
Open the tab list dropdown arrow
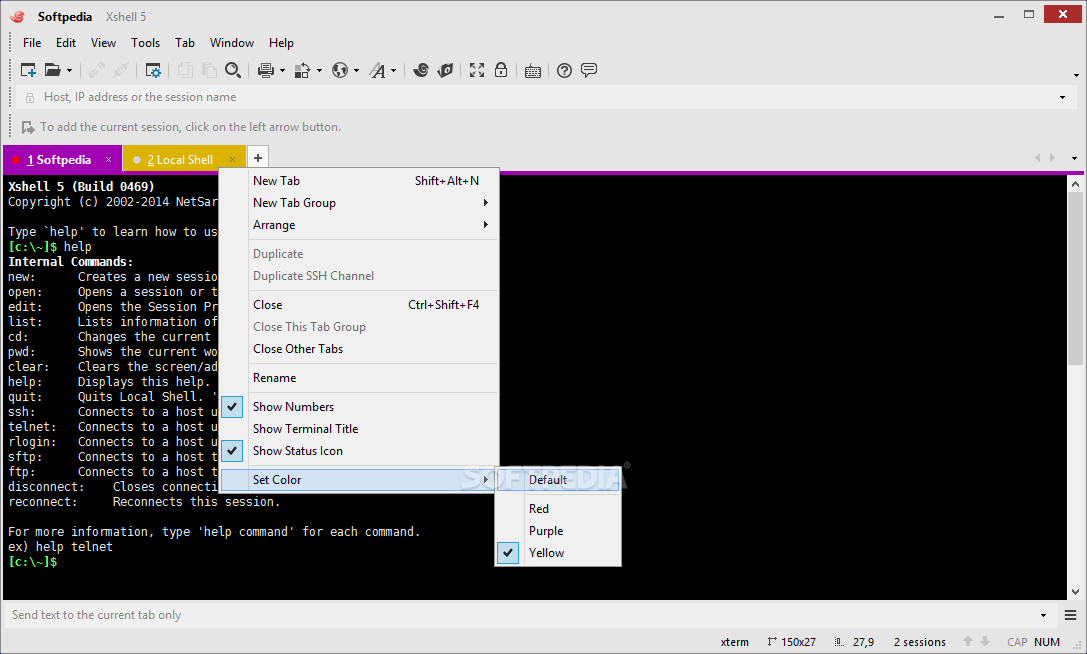click(1075, 158)
